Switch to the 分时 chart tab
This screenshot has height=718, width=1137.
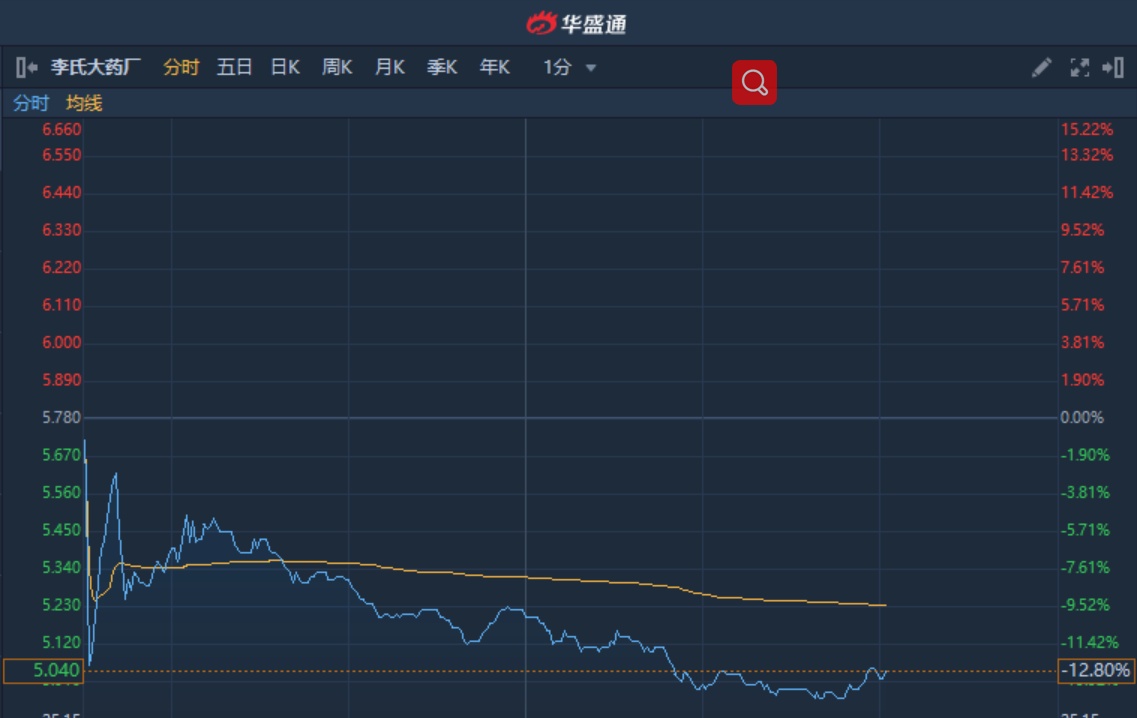tap(181, 68)
